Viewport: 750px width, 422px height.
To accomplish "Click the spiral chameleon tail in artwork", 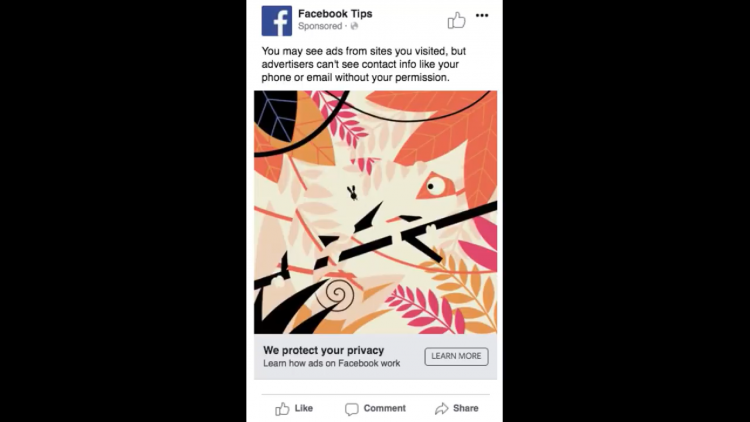I will pyautogui.click(x=337, y=293).
